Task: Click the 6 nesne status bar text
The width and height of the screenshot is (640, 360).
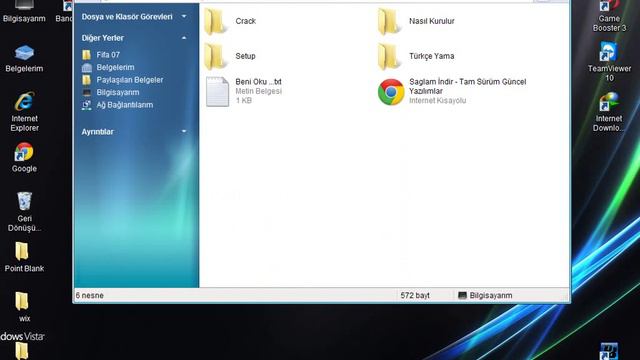Action: pyautogui.click(x=89, y=296)
